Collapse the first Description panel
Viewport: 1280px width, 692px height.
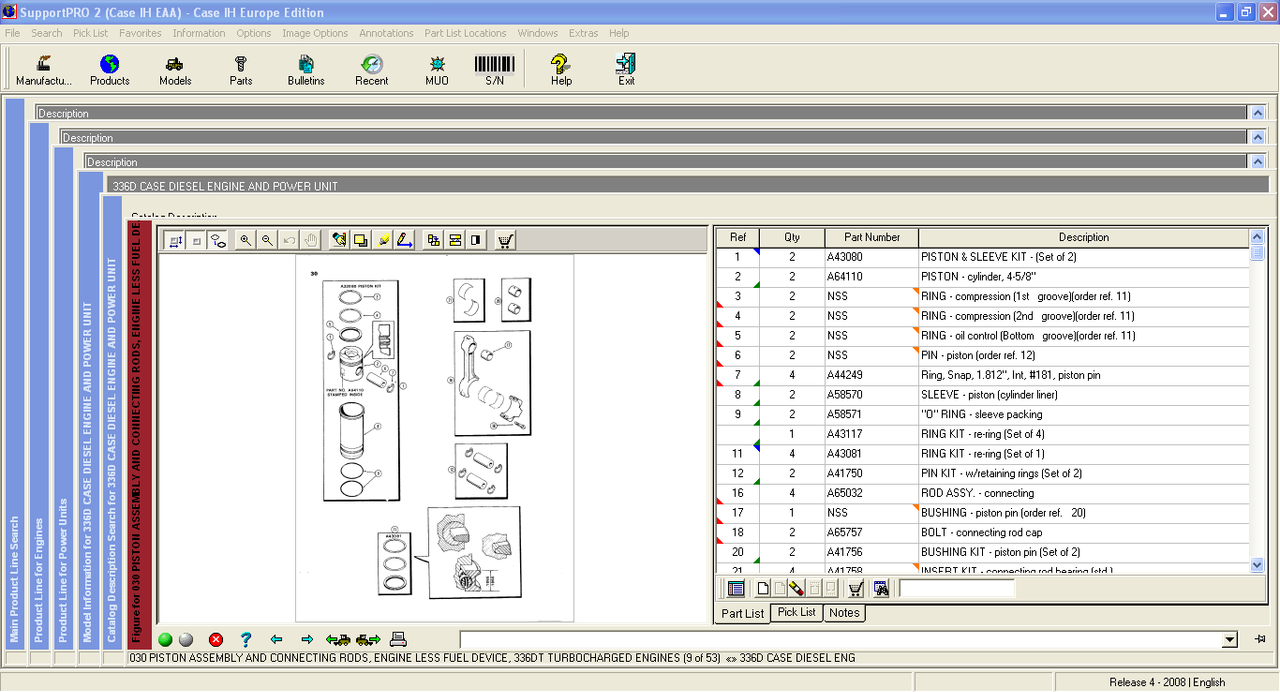click(x=1258, y=113)
